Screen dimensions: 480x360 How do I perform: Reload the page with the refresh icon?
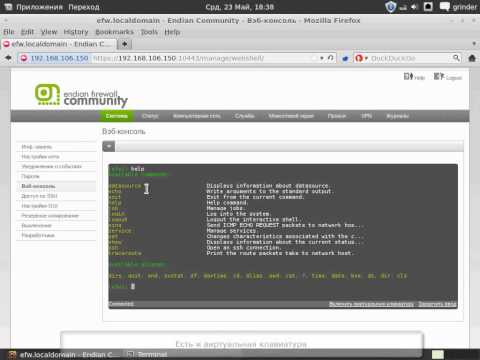[x=330, y=58]
